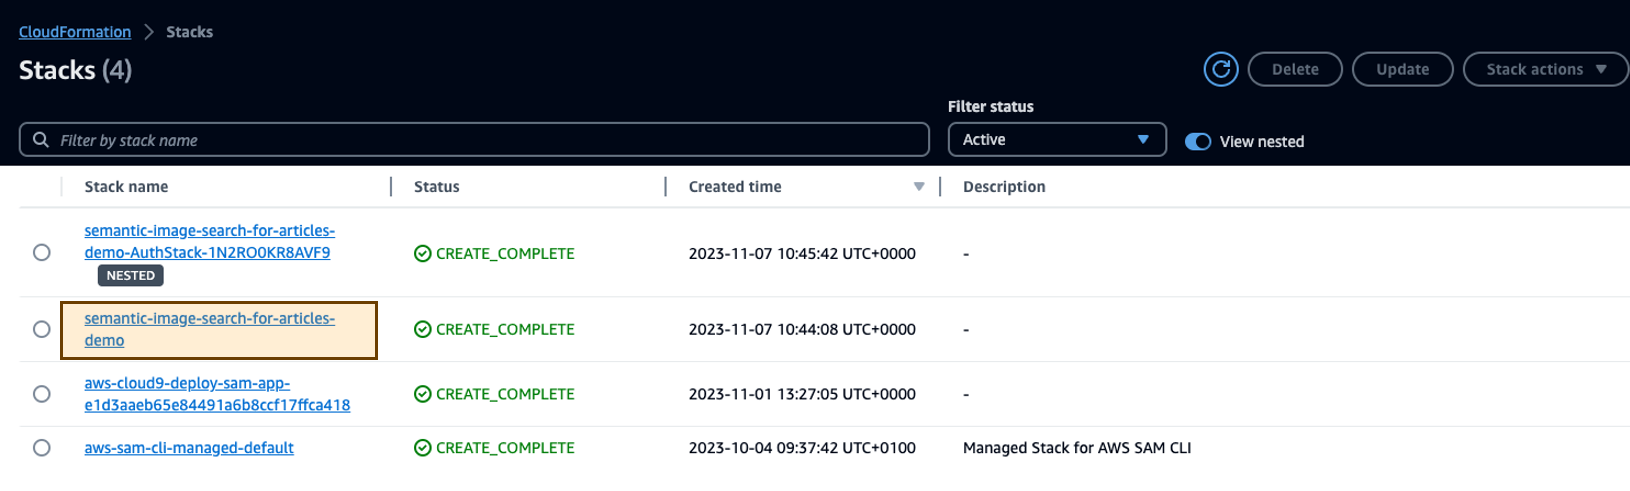The height and width of the screenshot is (491, 1630).
Task: Open the aws-cloud9-deploy-sam-app stack link
Action: 217,394
